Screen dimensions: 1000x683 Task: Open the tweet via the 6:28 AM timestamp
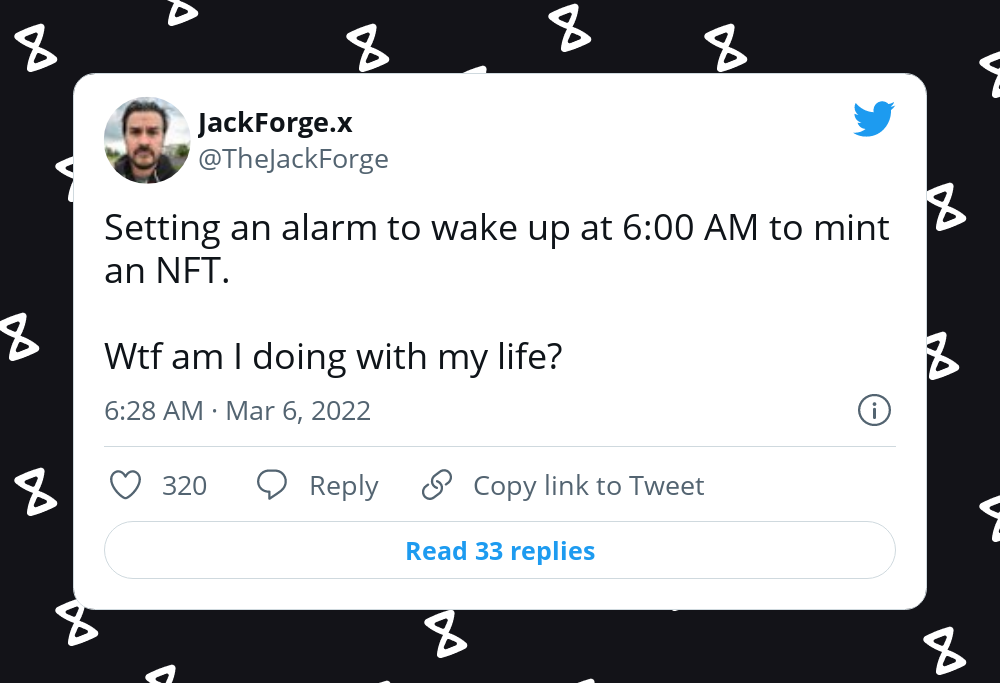click(x=153, y=410)
